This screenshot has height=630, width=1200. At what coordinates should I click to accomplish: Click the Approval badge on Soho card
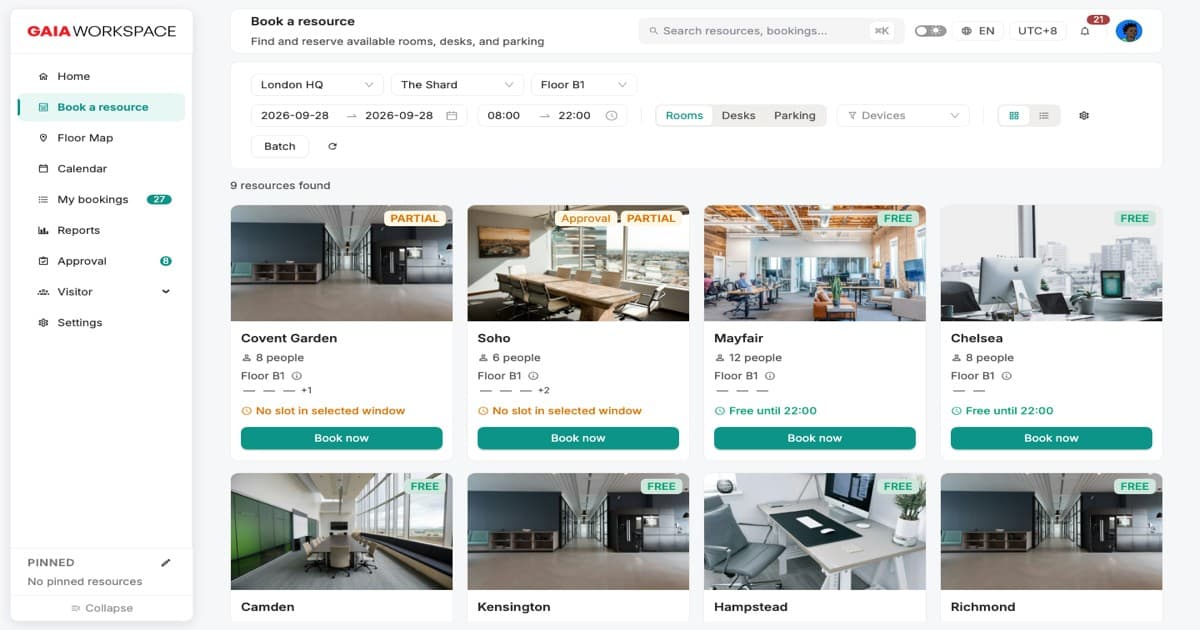586,218
